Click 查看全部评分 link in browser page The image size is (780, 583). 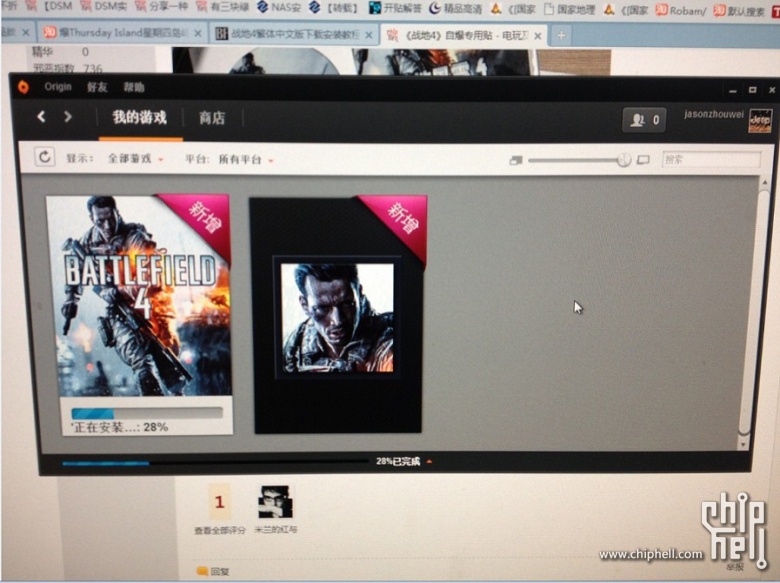pos(220,530)
